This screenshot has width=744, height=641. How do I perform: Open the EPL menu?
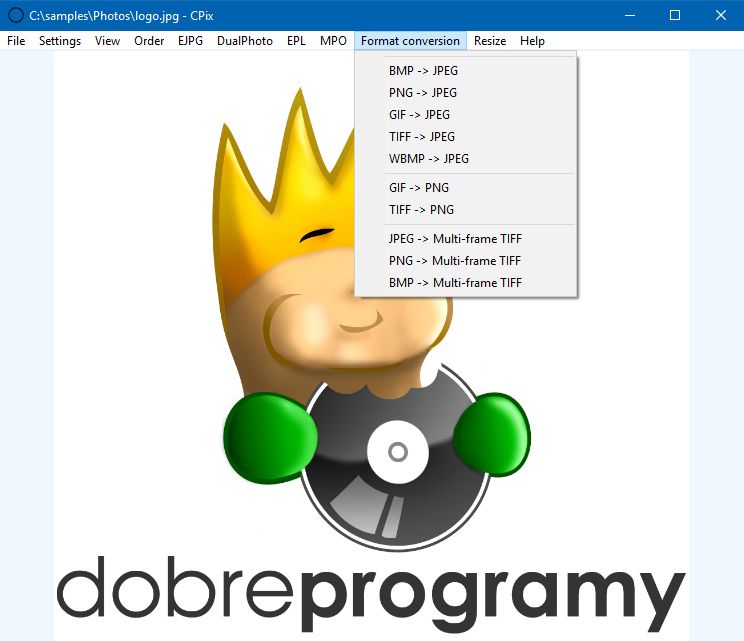pyautogui.click(x=296, y=41)
